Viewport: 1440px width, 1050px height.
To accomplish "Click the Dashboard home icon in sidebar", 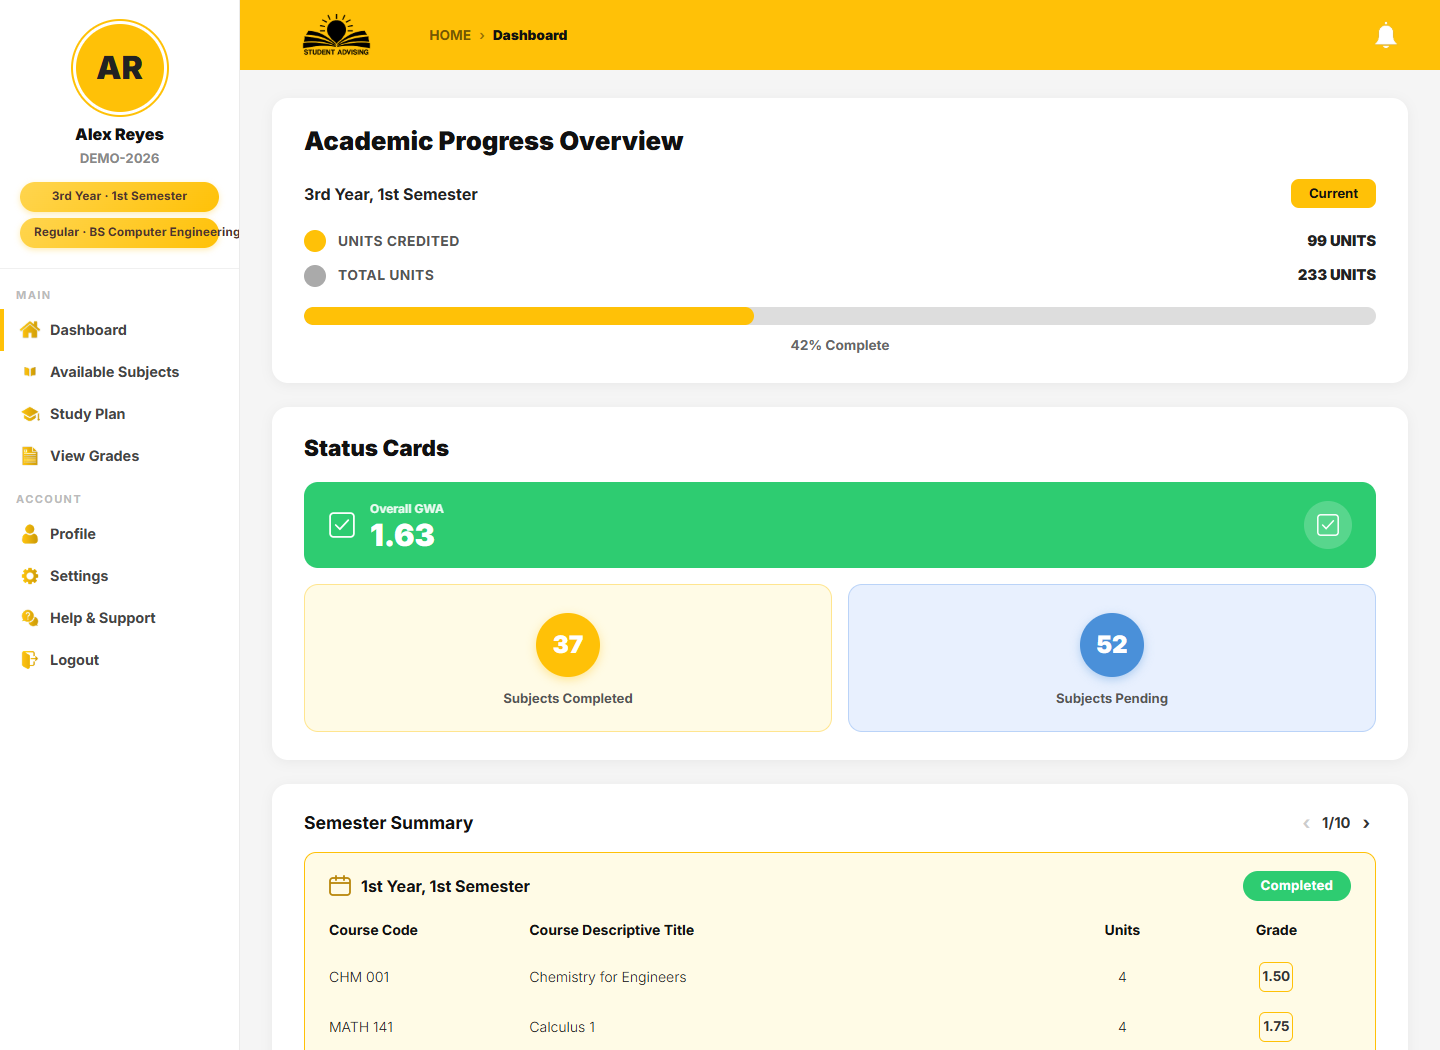I will tap(30, 330).
